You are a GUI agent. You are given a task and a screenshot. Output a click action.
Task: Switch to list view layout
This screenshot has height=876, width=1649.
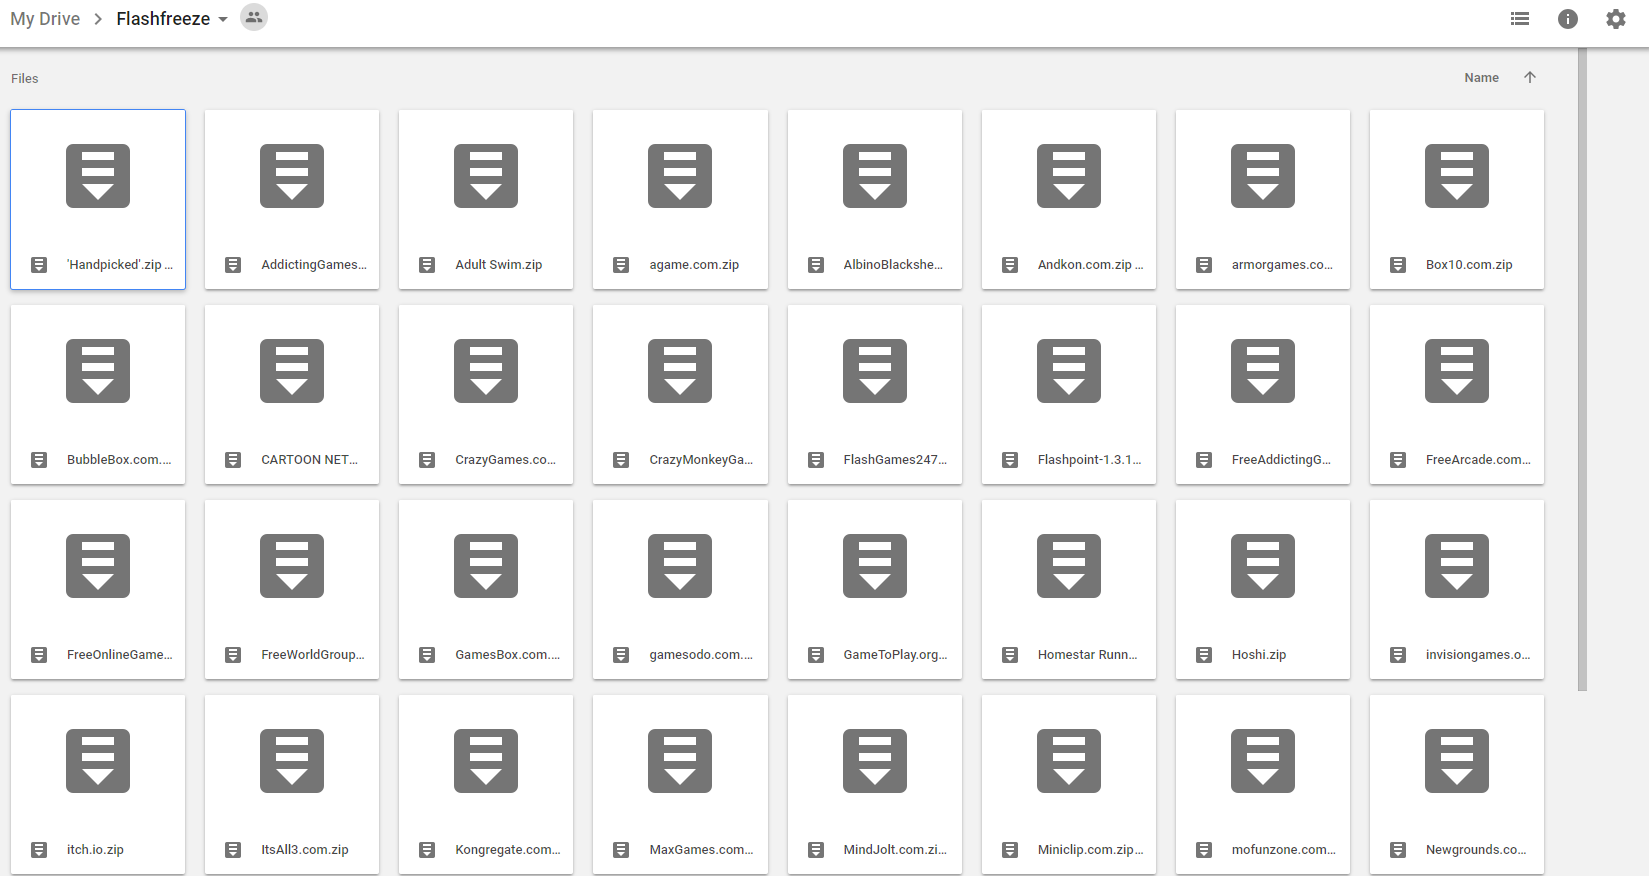(x=1519, y=19)
